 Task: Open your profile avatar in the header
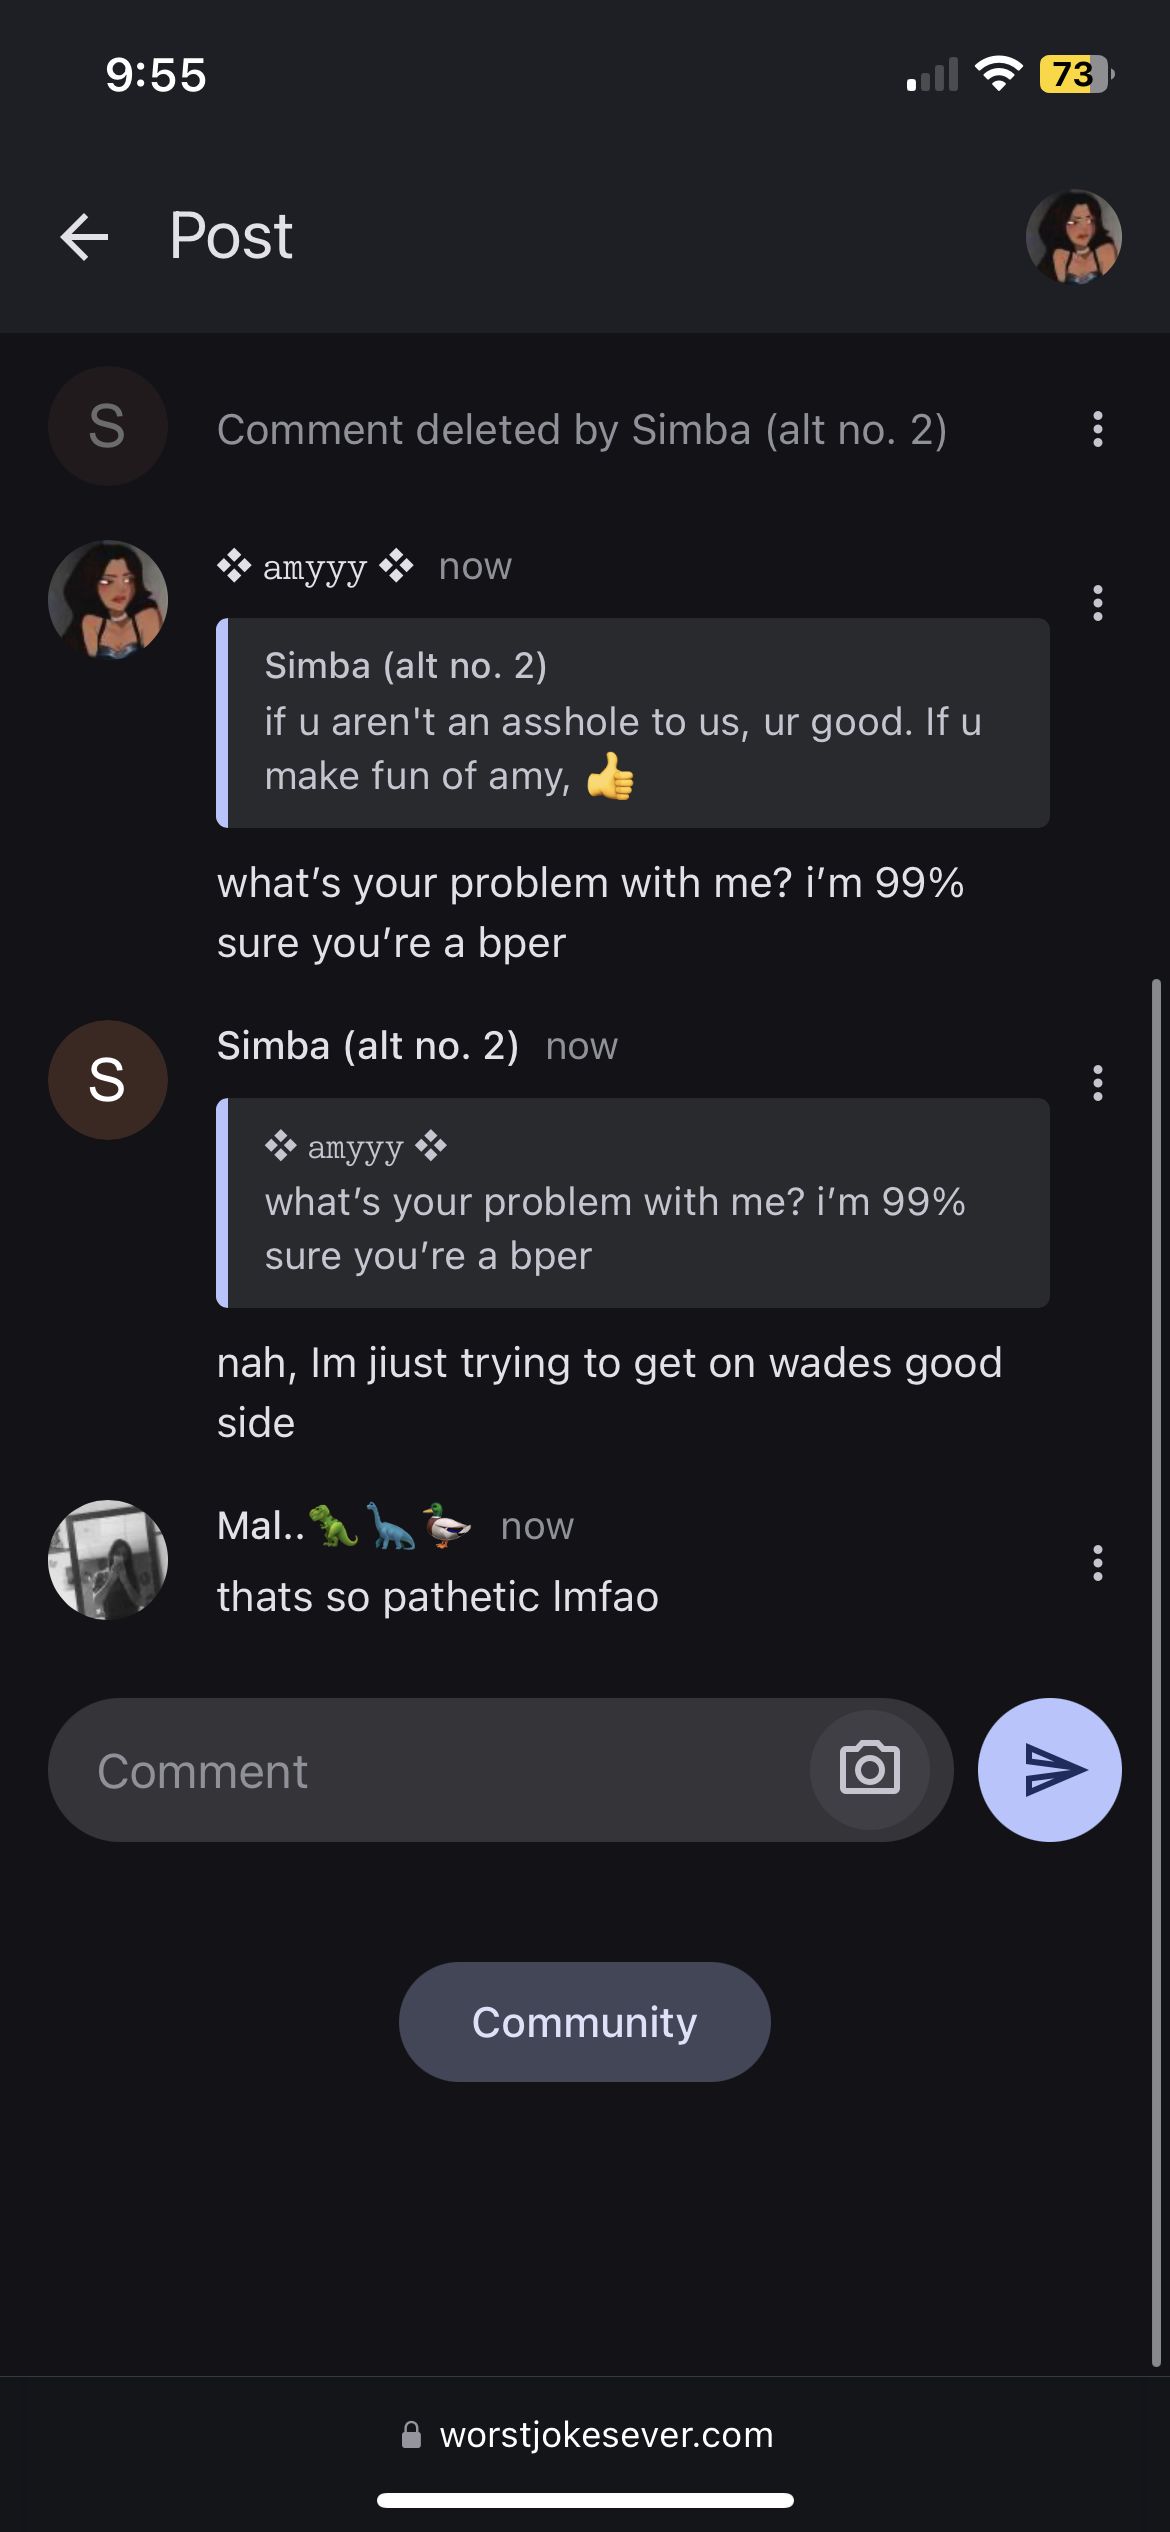click(x=1073, y=237)
